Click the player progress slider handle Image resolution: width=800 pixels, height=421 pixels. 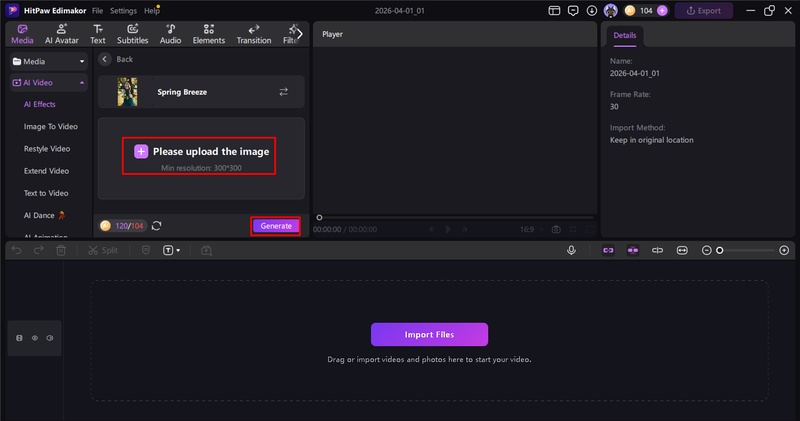319,217
